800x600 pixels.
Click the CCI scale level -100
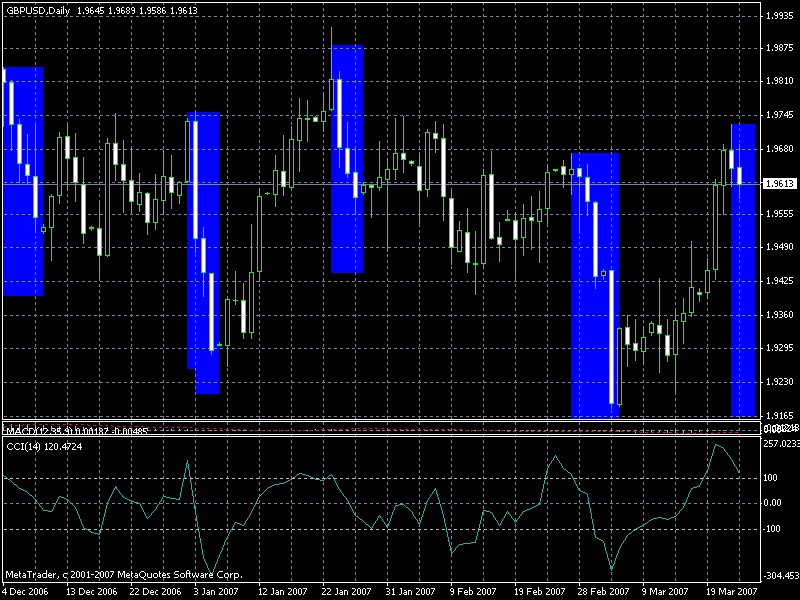[772, 529]
